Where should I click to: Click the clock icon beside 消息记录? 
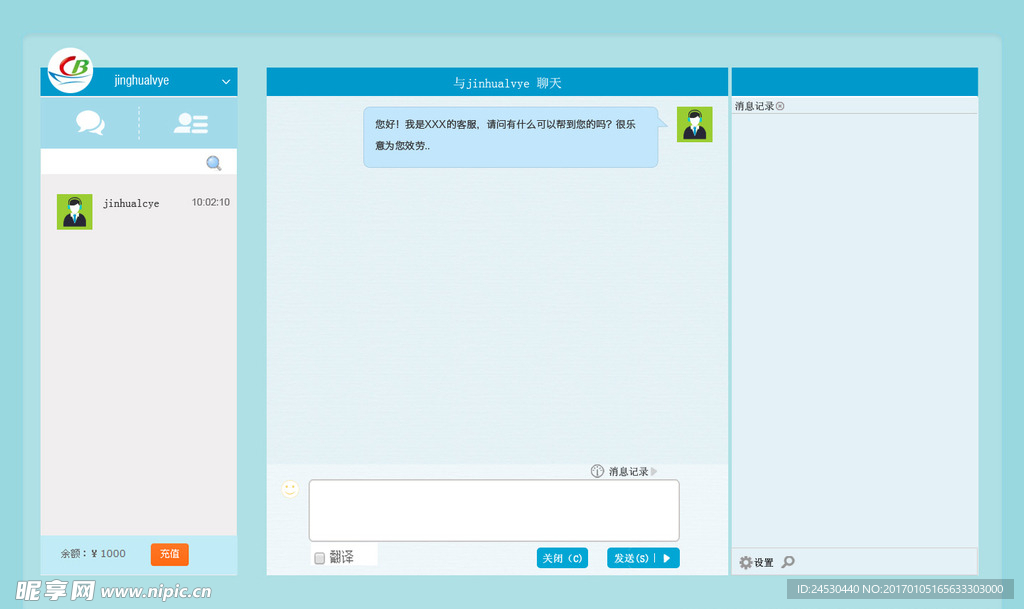pos(597,471)
